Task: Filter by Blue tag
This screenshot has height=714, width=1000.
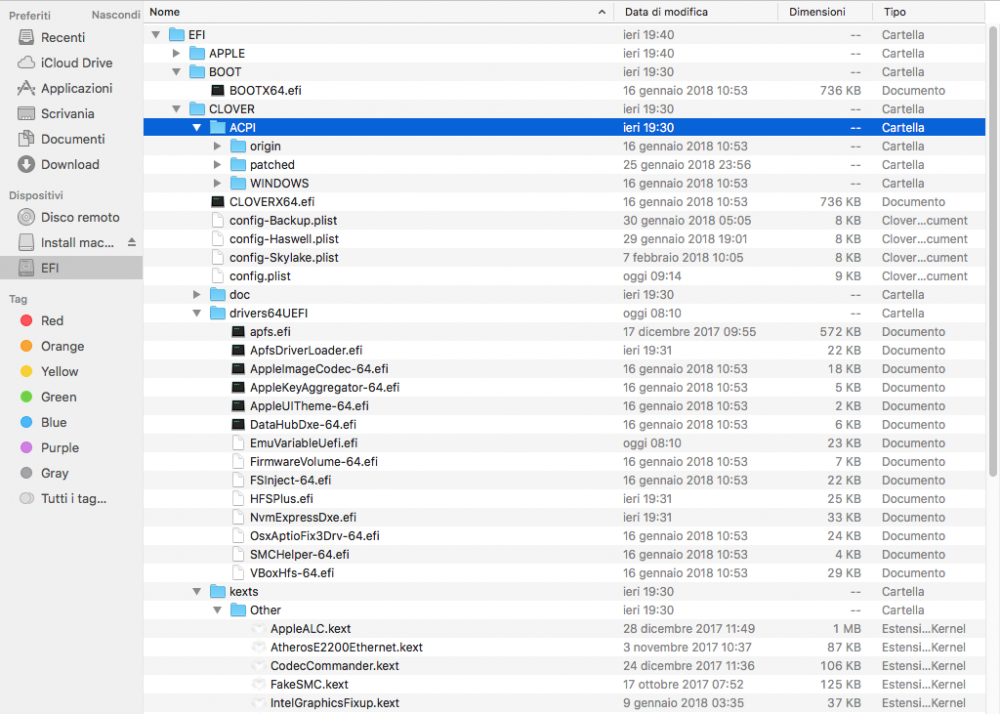Action: (44, 423)
